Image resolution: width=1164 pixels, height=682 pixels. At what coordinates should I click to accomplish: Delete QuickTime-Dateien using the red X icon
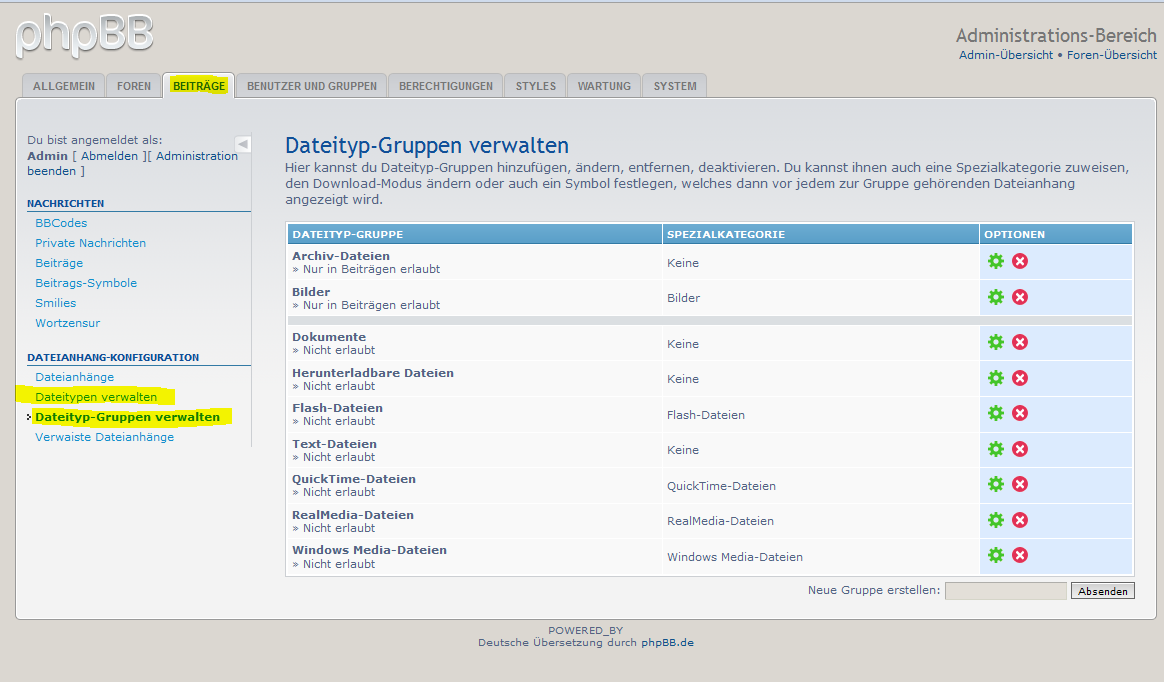(1020, 485)
